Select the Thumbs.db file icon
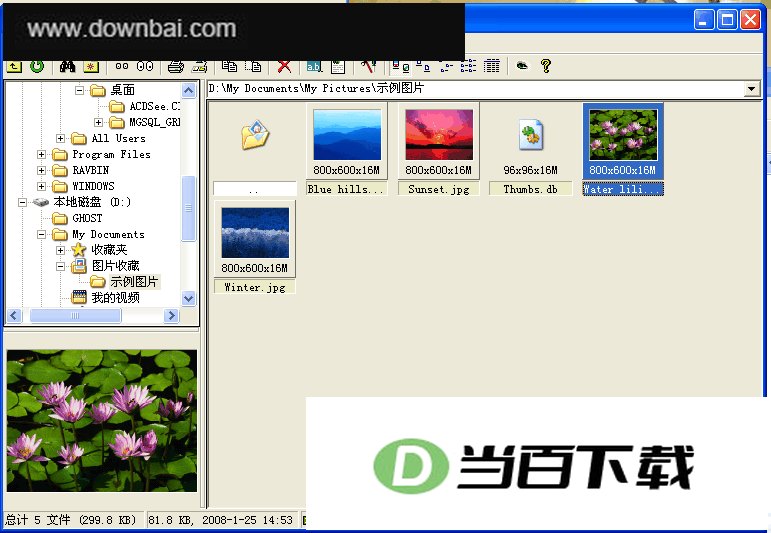 point(531,135)
